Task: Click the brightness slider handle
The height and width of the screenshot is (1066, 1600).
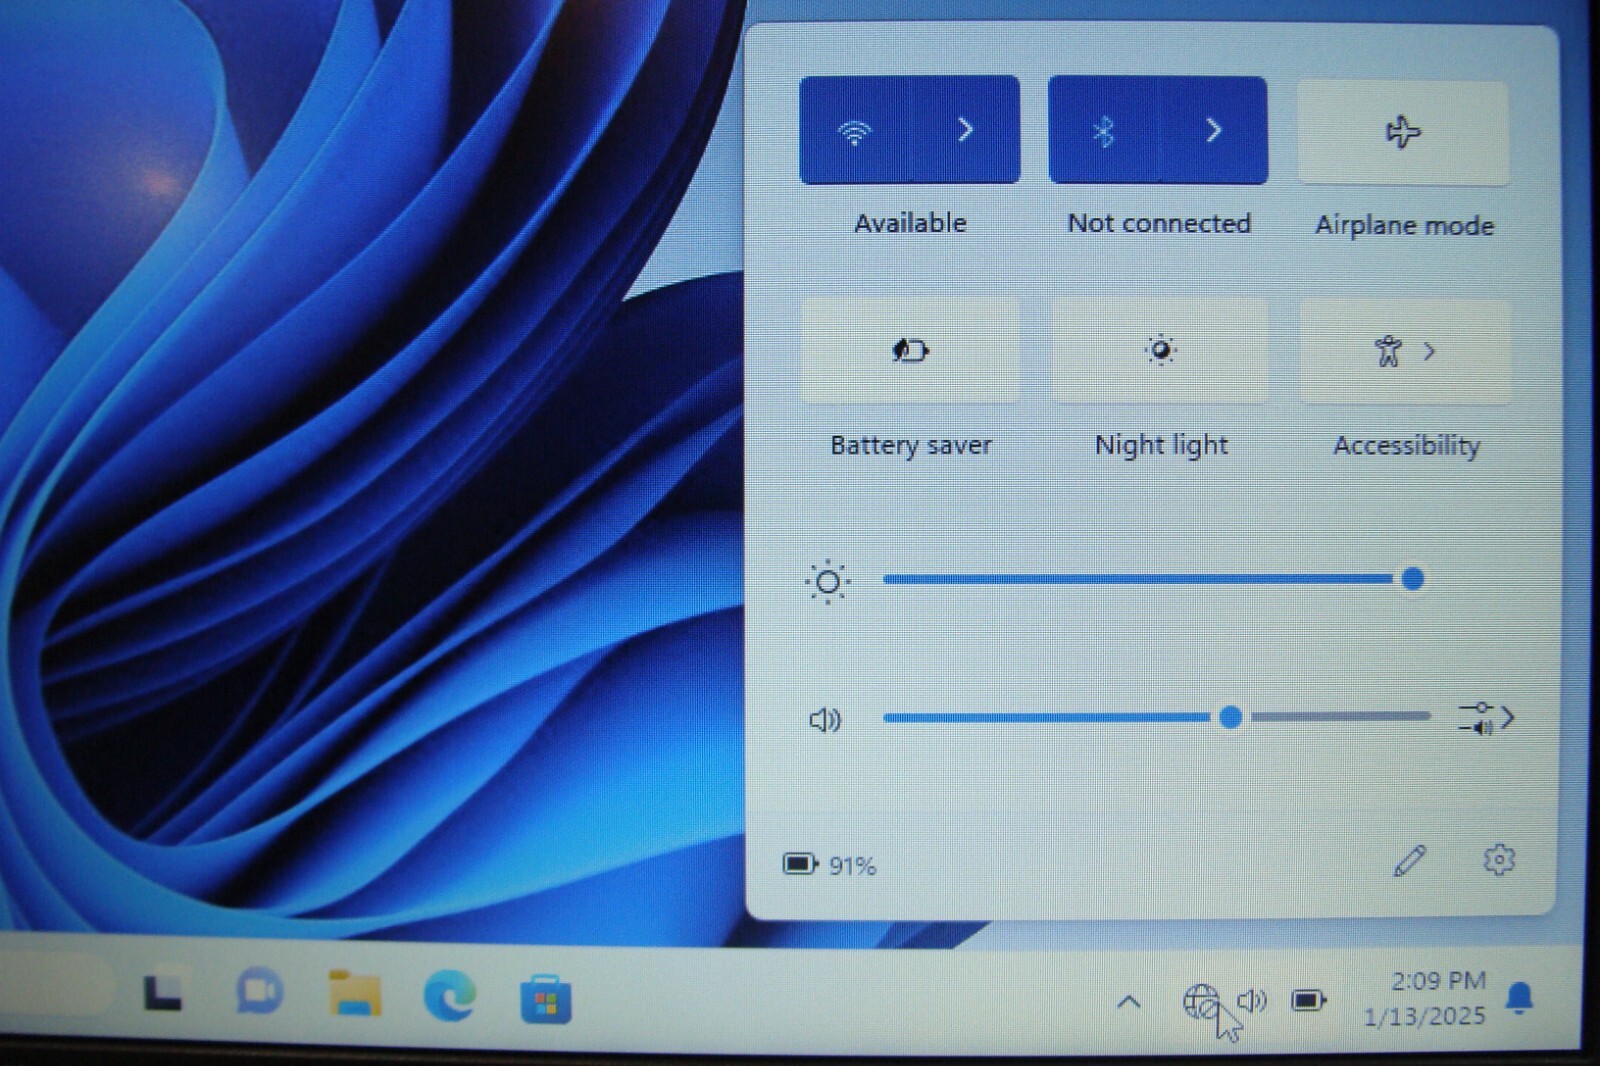Action: [1413, 579]
